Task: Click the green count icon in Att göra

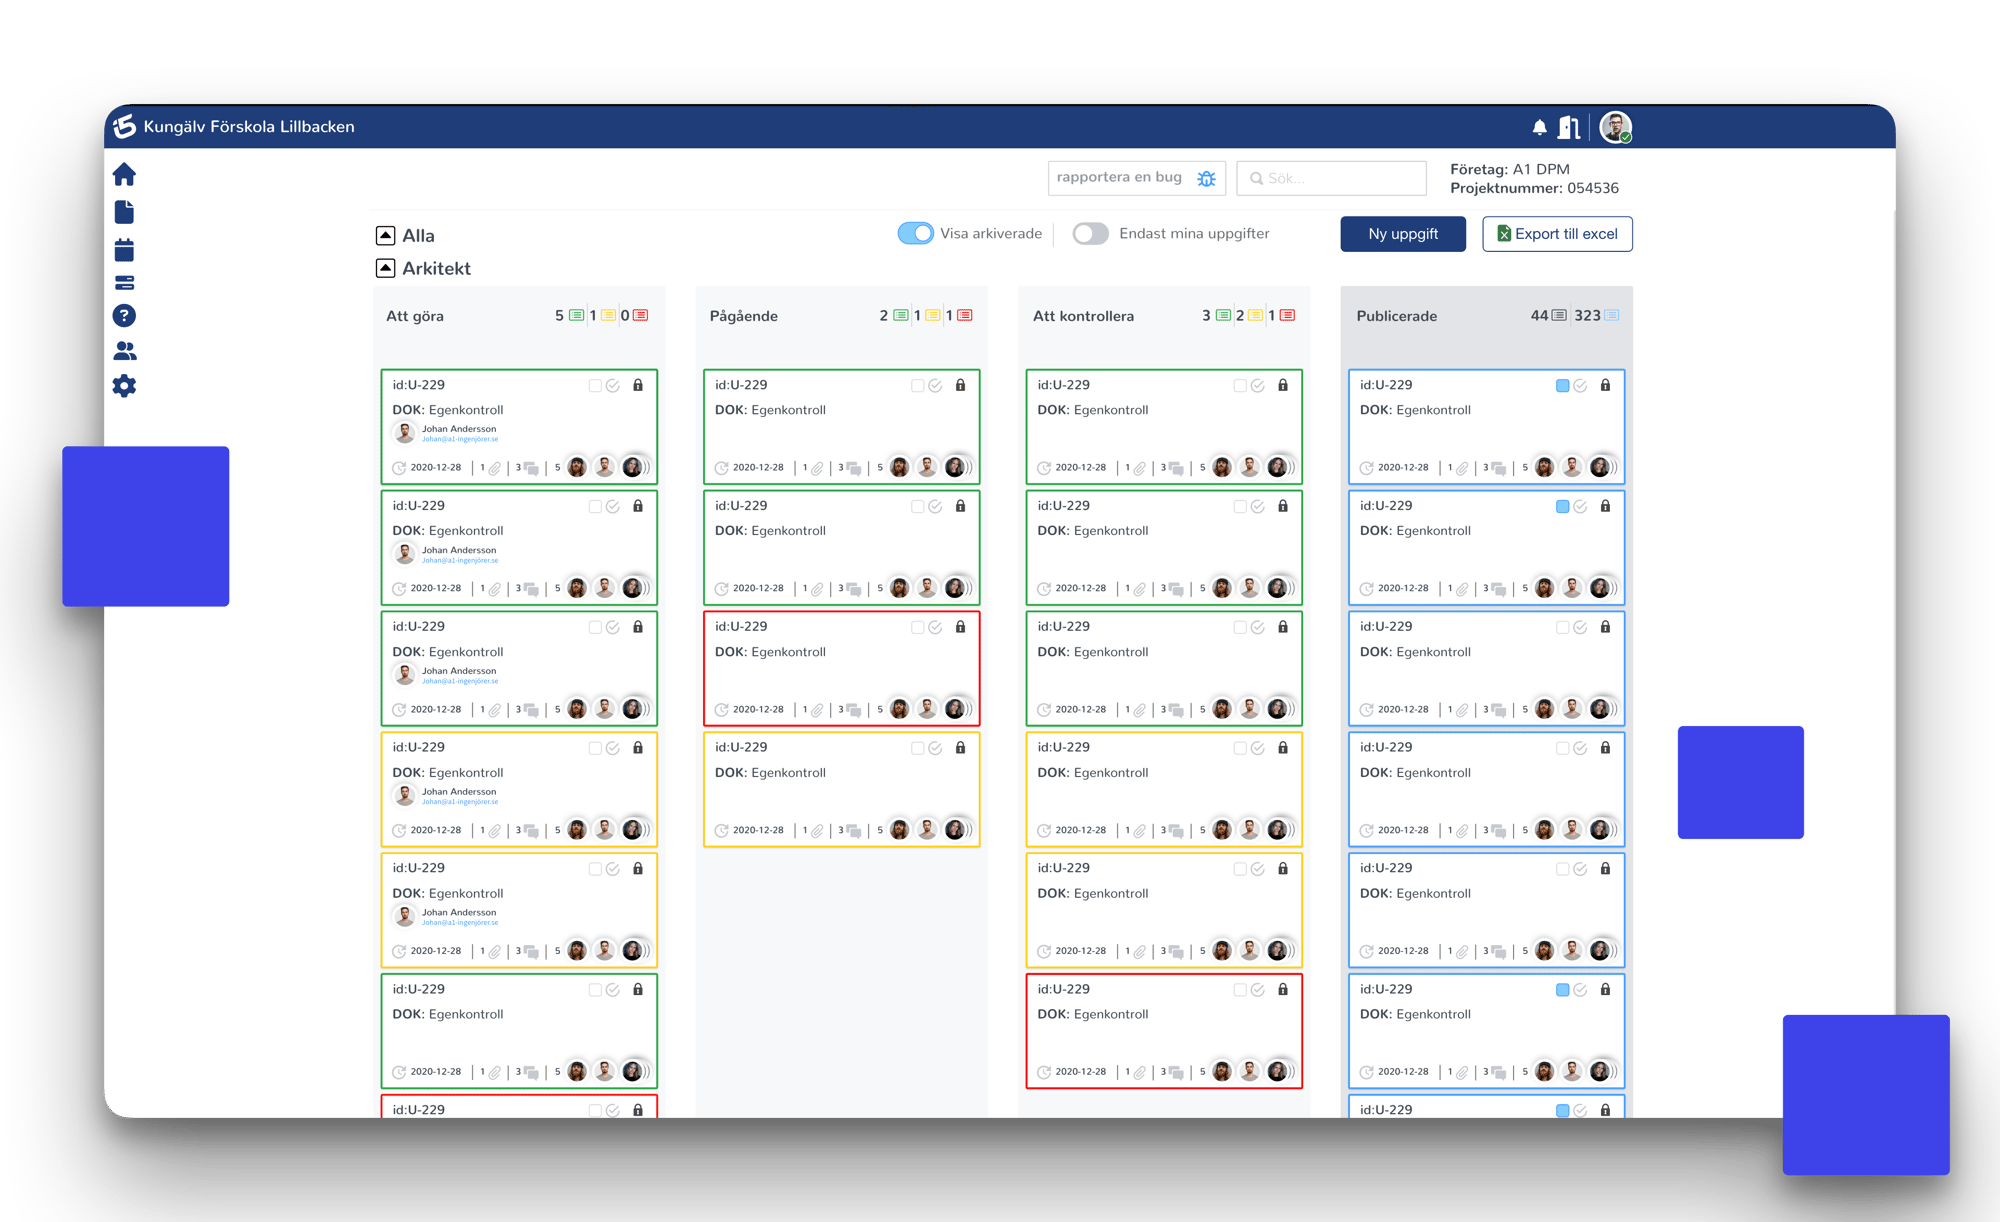Action: click(577, 315)
